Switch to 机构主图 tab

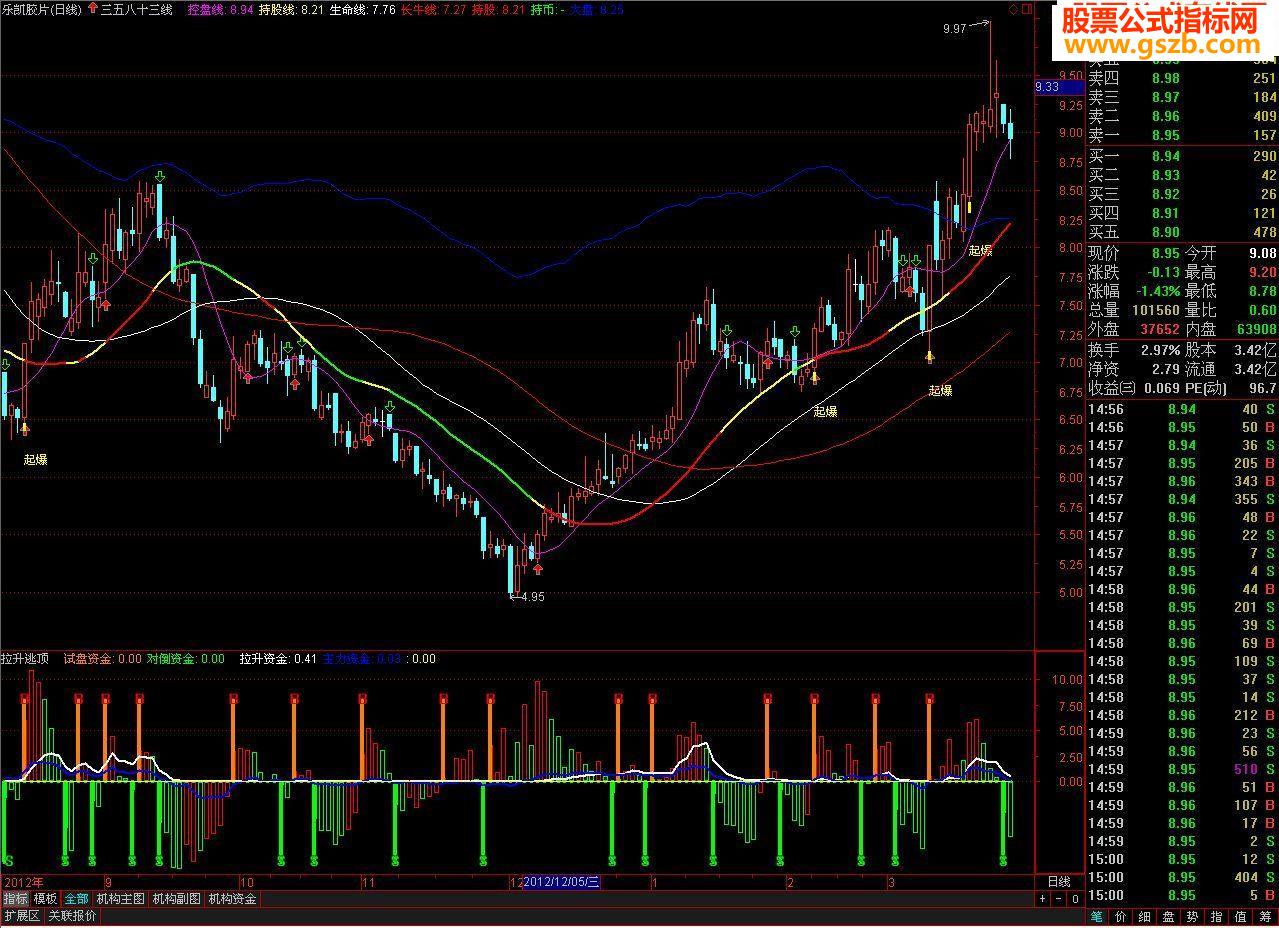(121, 899)
